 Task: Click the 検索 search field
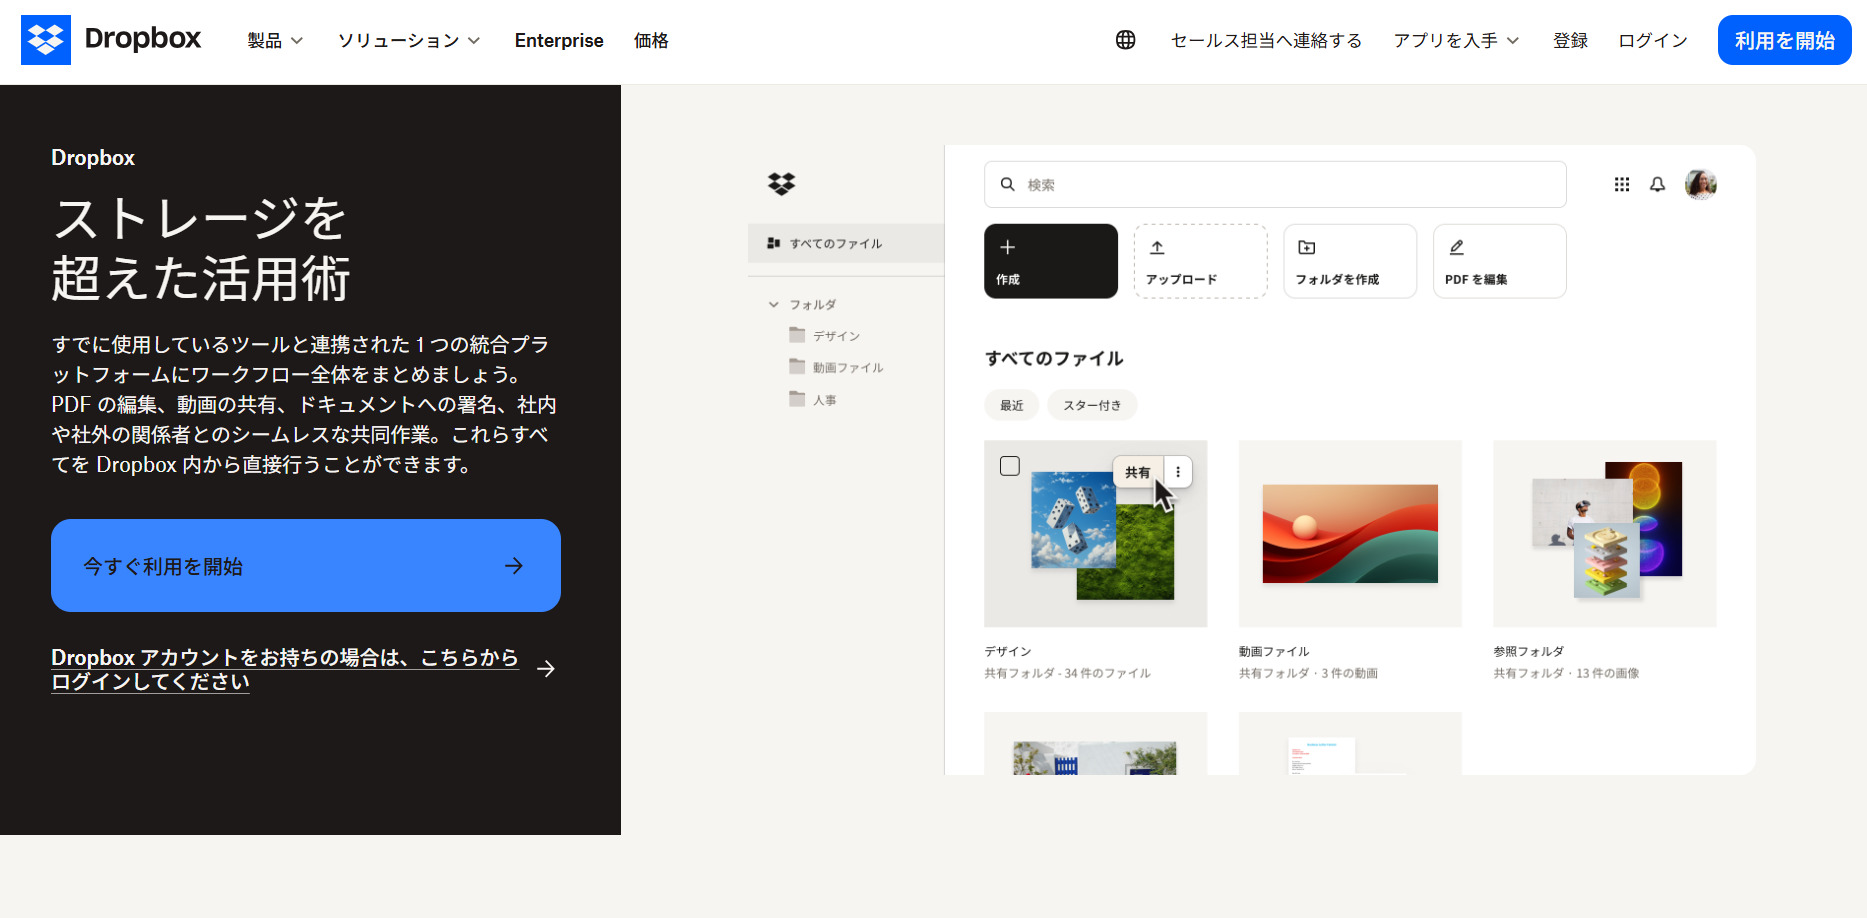(1275, 184)
